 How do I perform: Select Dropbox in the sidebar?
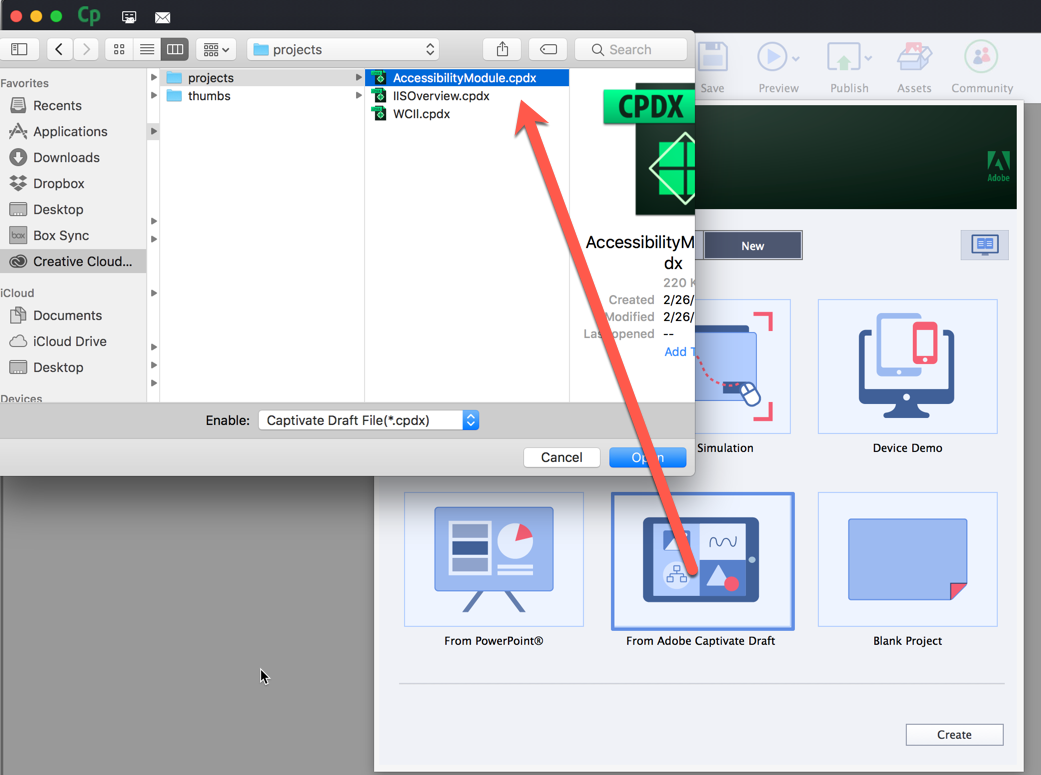pyautogui.click(x=73, y=183)
